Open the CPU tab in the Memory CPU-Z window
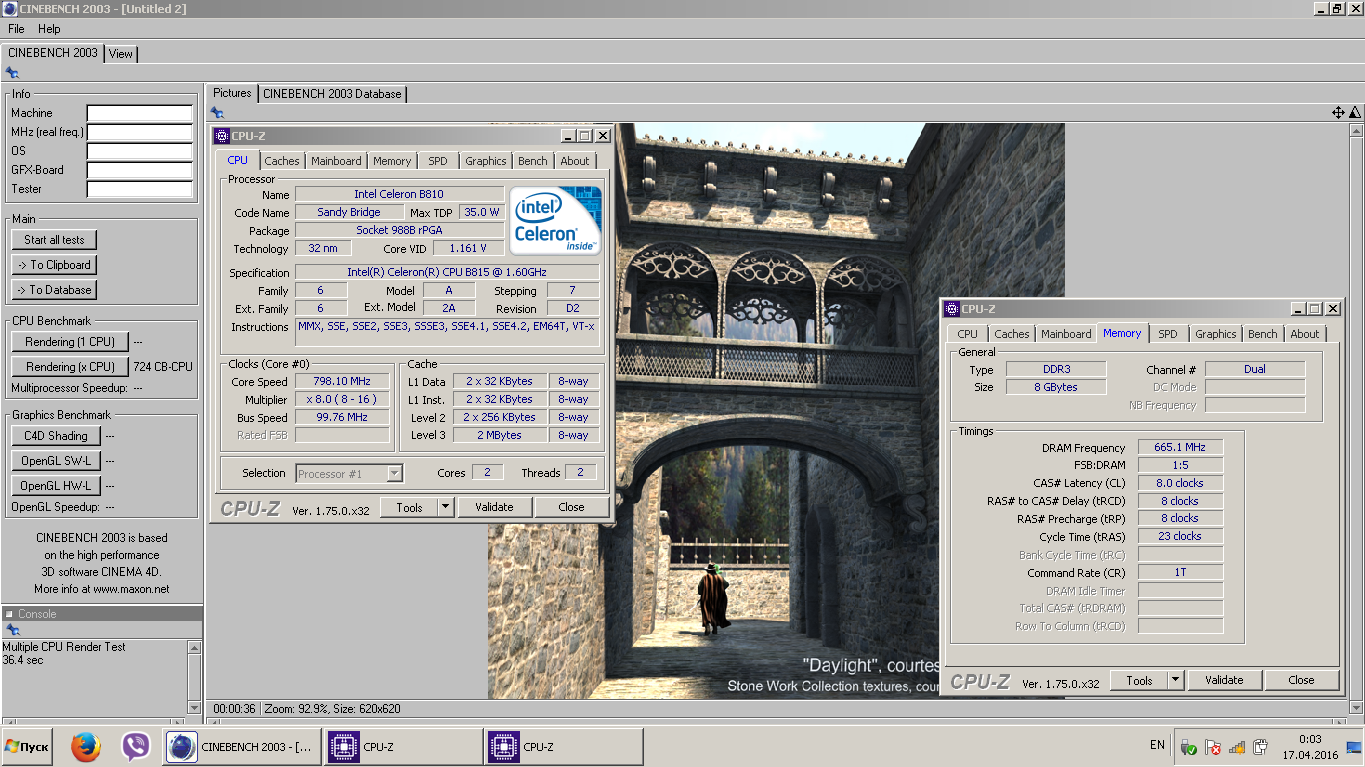This screenshot has height=767, width=1365. pyautogui.click(x=967, y=334)
